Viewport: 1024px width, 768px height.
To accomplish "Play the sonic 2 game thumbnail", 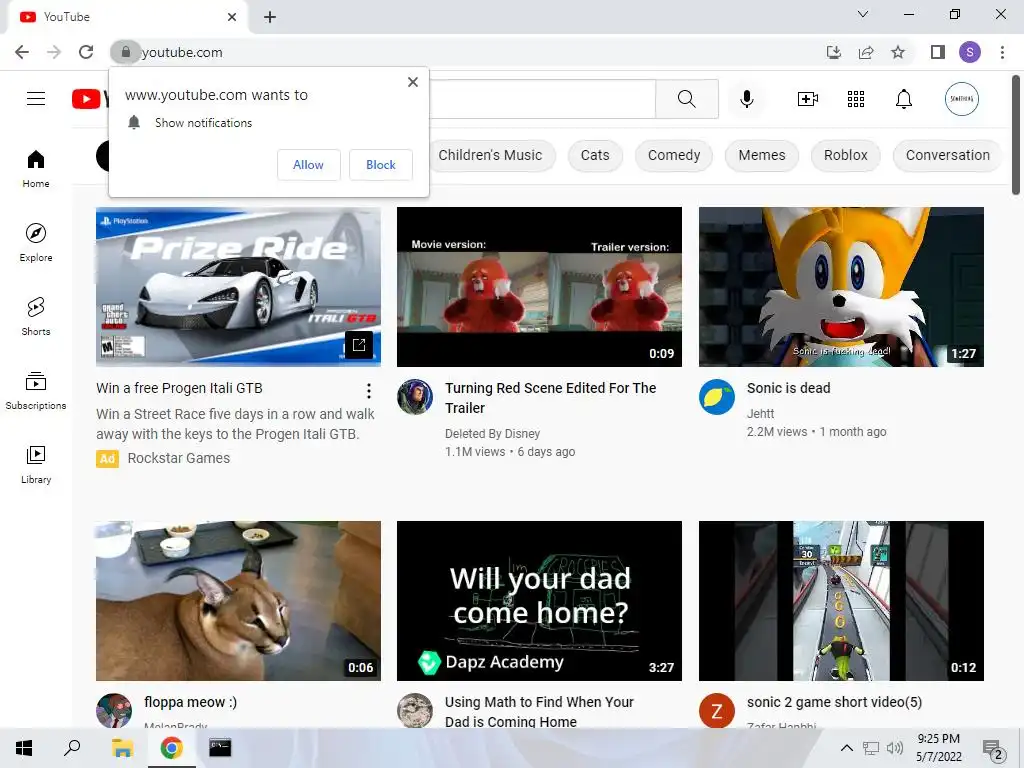I will (x=841, y=601).
